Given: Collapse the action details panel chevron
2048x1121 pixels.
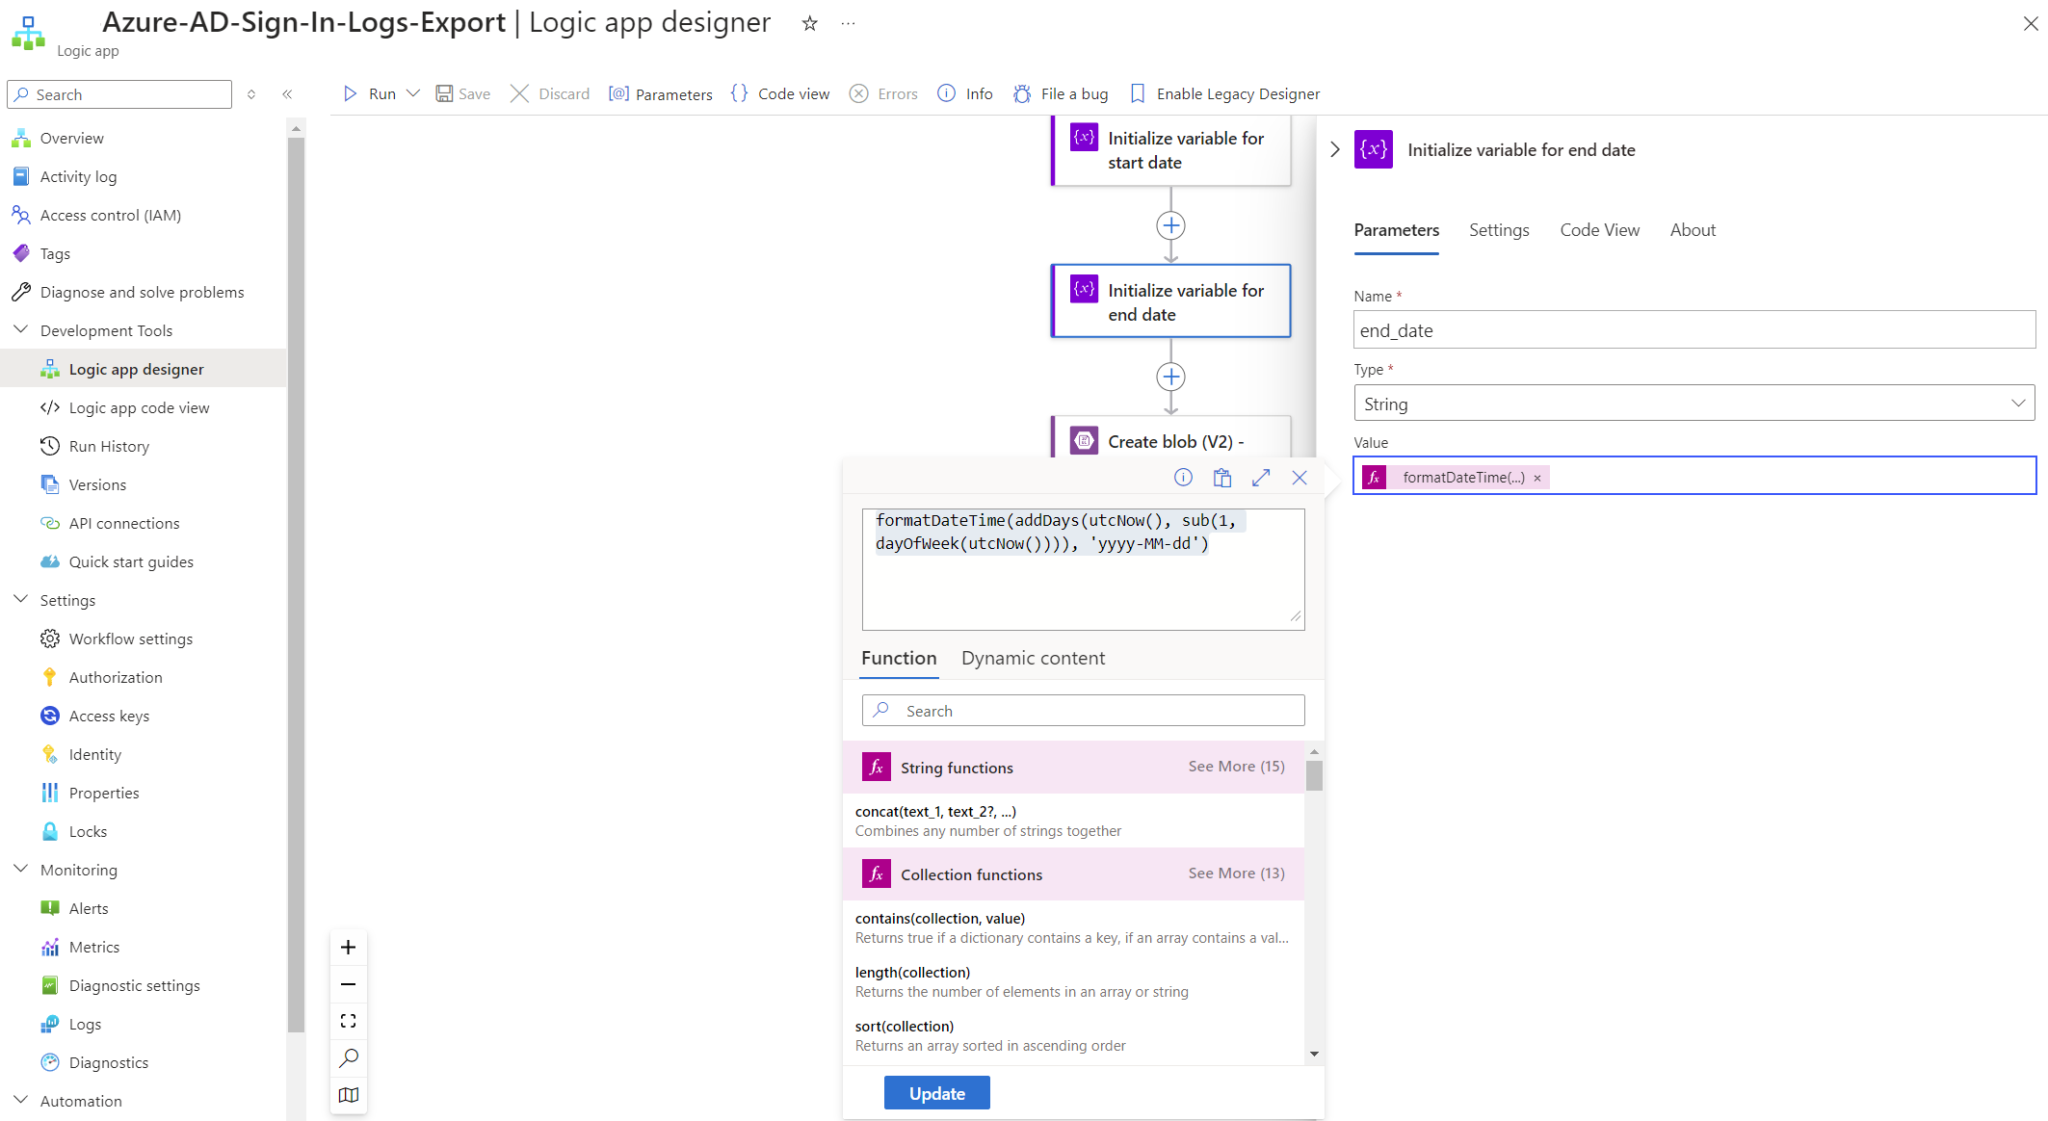Looking at the screenshot, I should (x=1335, y=149).
